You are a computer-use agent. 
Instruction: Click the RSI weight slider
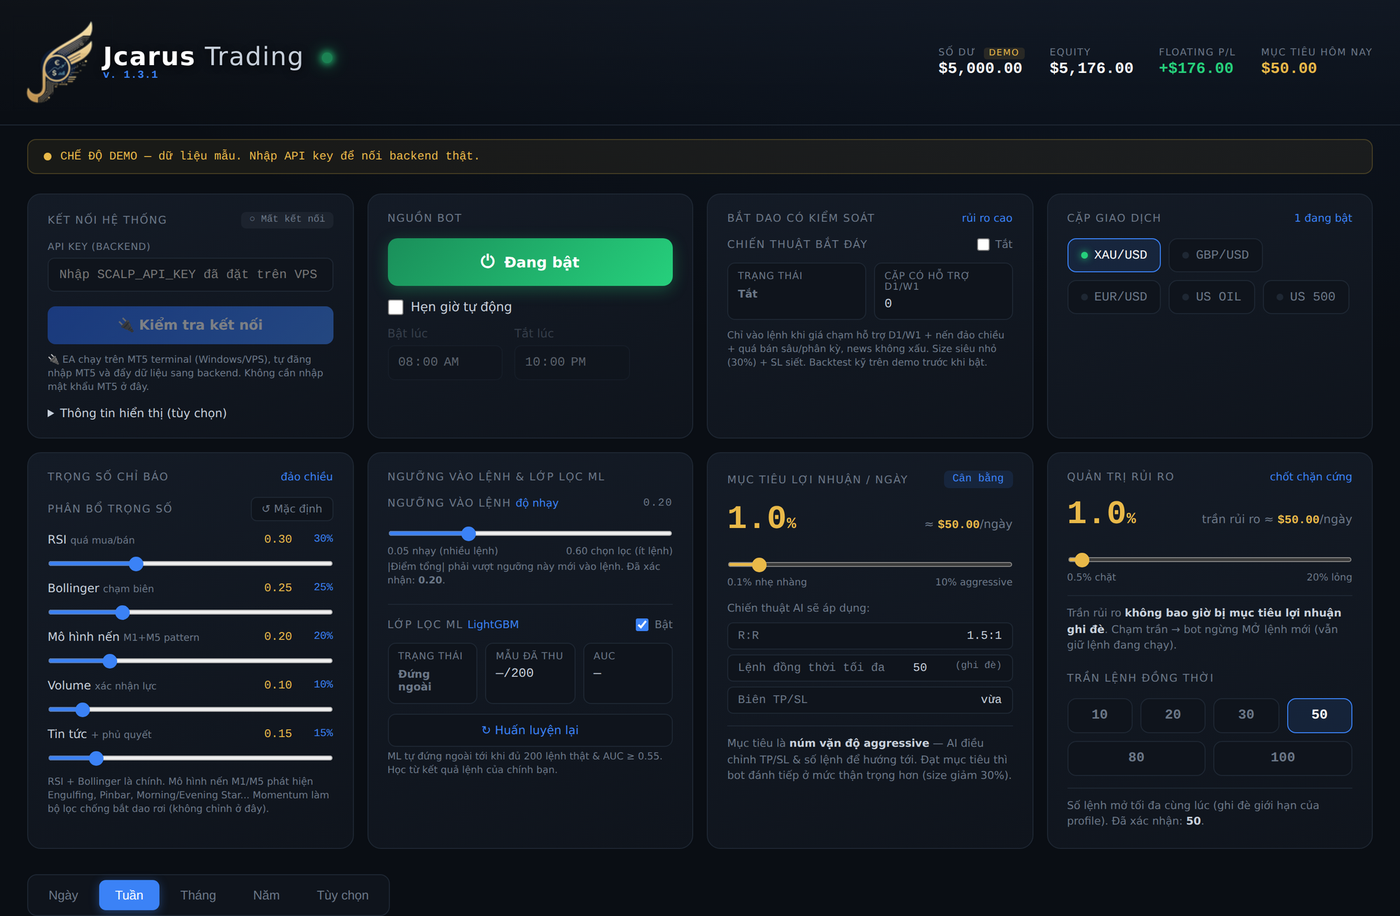190,563
